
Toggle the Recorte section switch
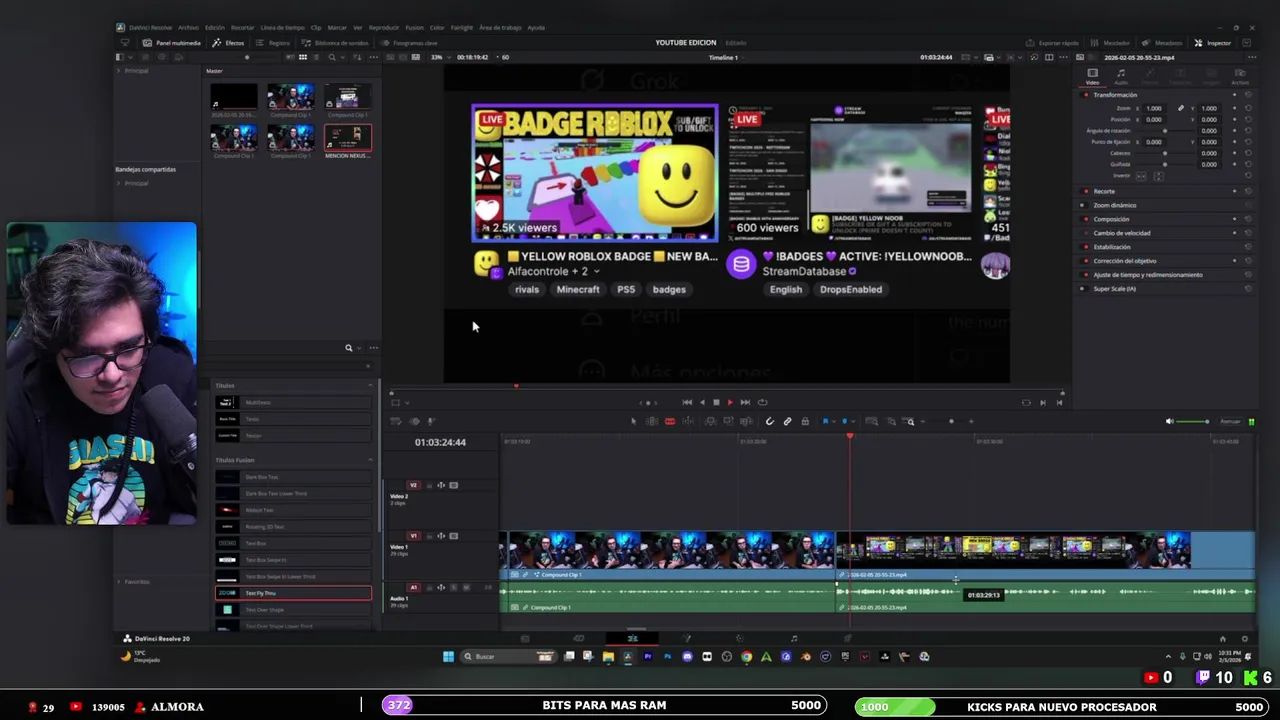pyautogui.click(x=1085, y=191)
